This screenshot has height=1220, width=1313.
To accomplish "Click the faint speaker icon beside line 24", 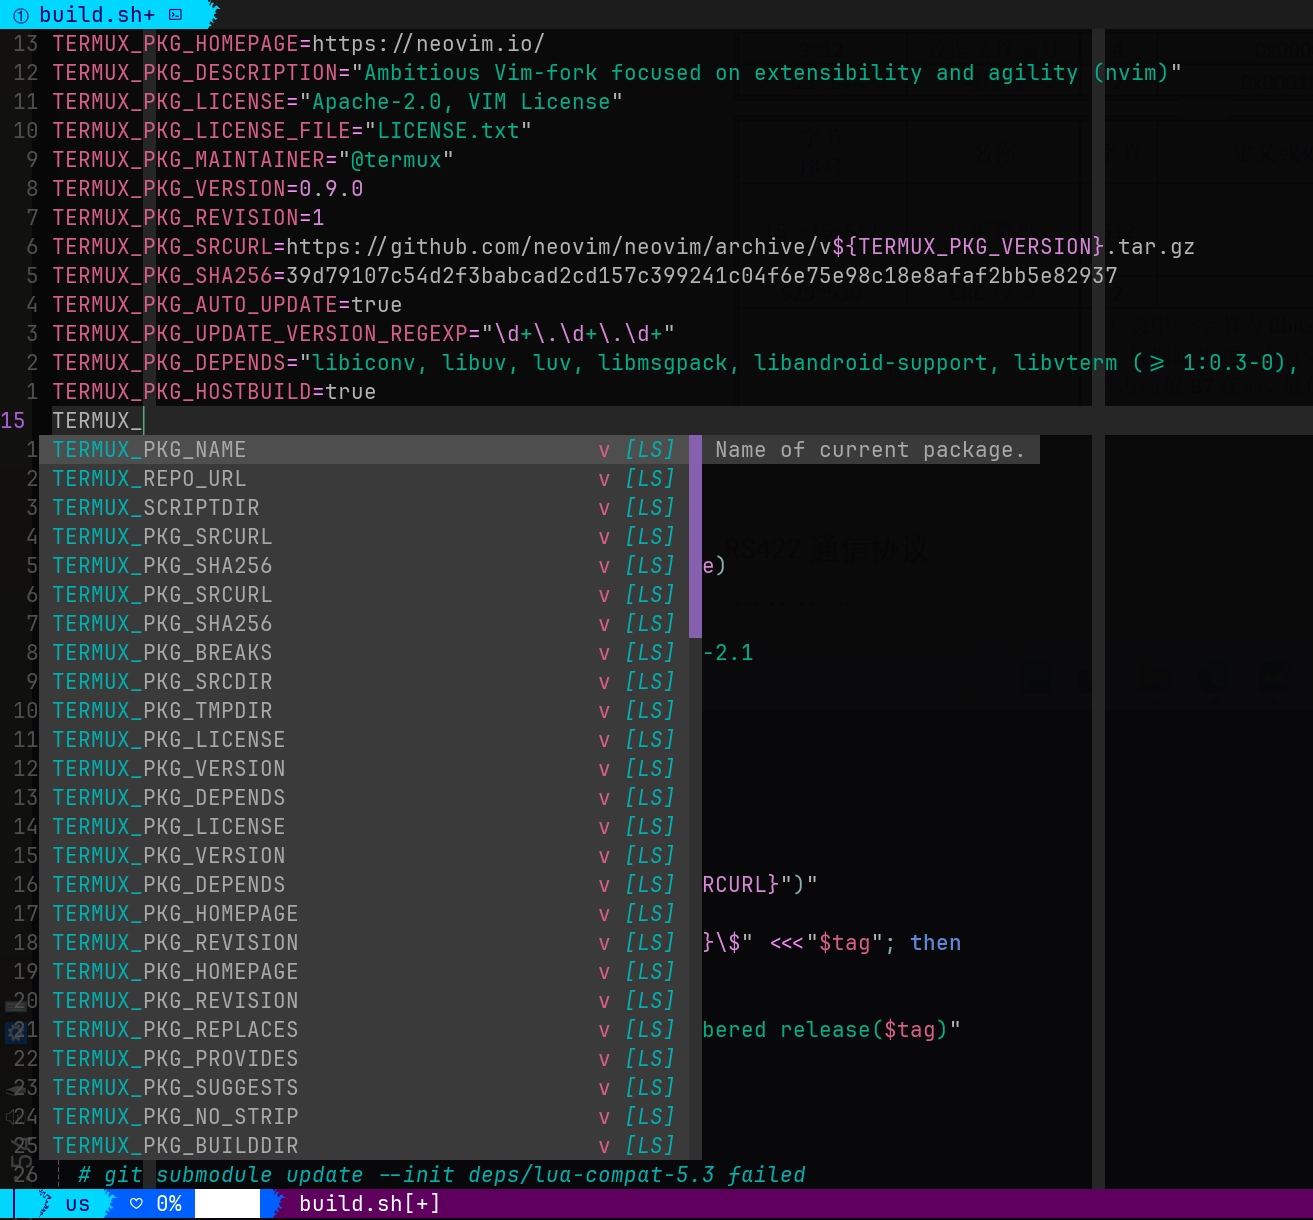I will pyautogui.click(x=12, y=1117).
